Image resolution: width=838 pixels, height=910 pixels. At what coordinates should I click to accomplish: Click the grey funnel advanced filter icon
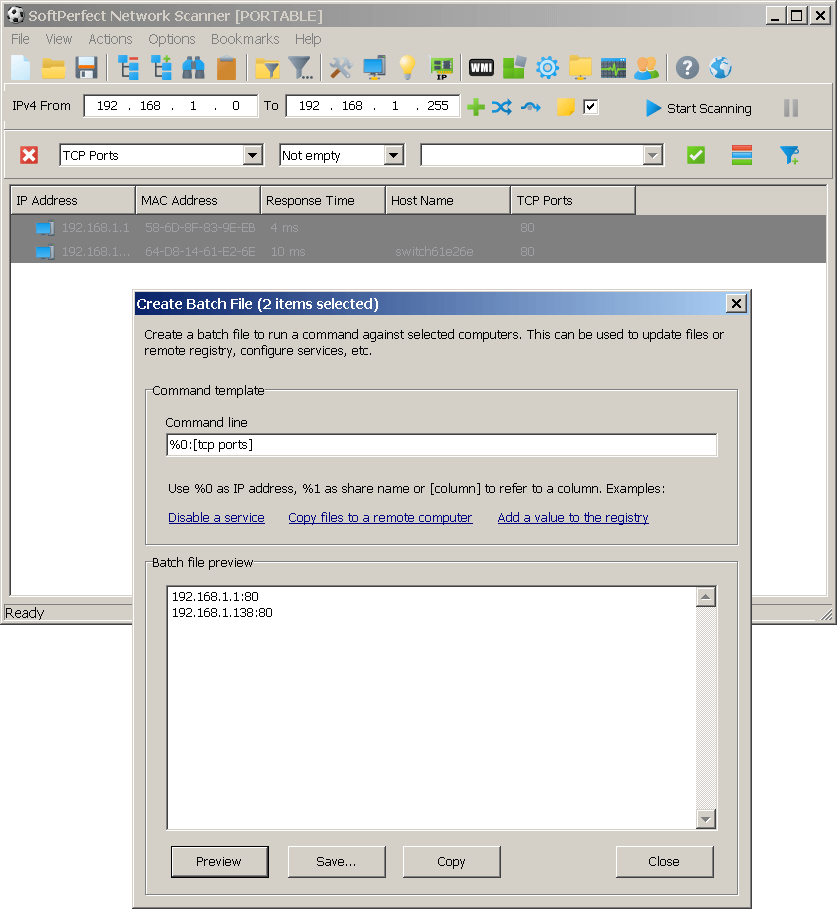tap(301, 68)
